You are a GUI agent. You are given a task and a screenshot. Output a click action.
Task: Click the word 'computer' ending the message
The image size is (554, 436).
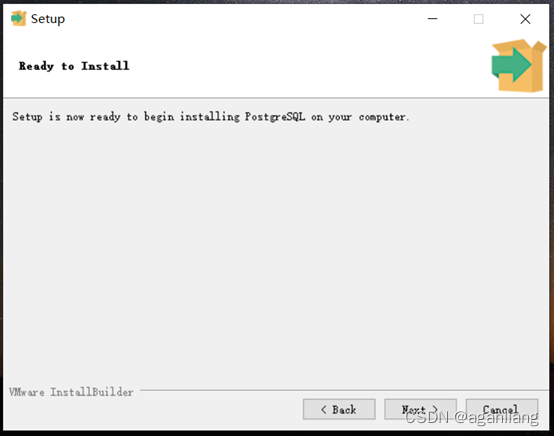point(382,117)
